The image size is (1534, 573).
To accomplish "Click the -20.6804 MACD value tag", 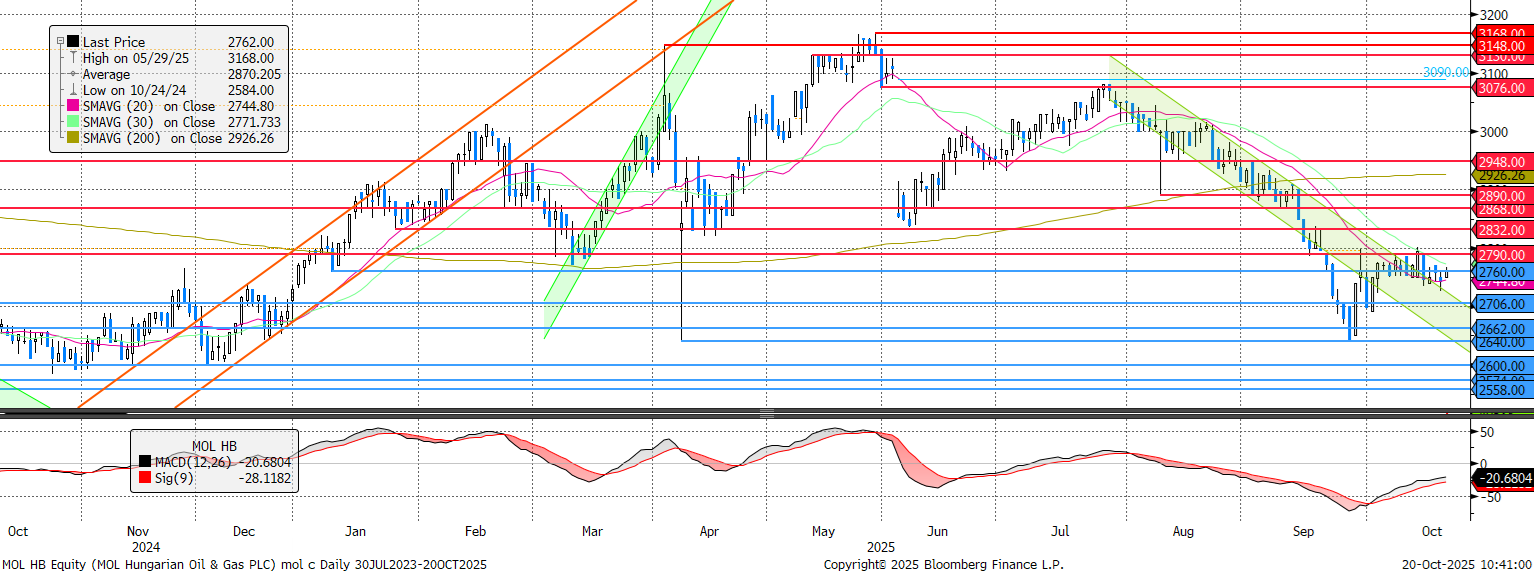I will click(x=1503, y=479).
